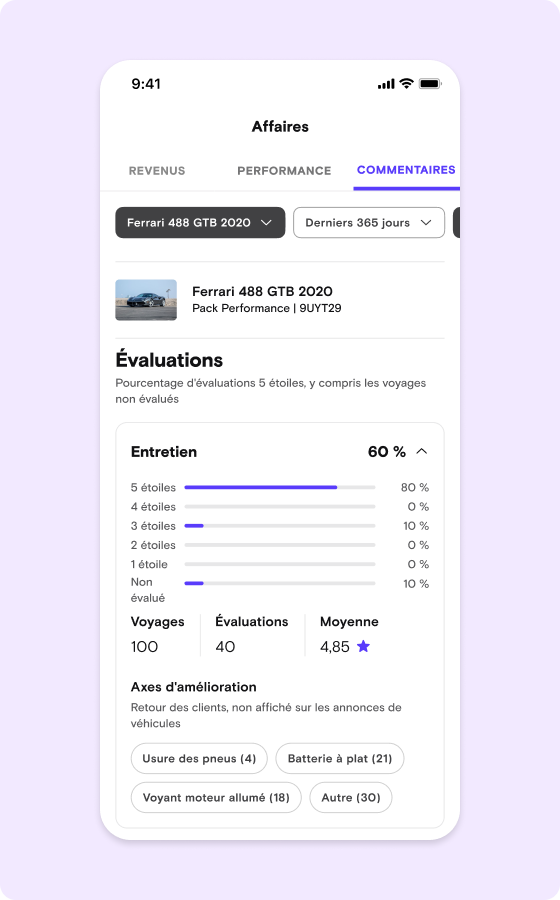560x900 pixels.
Task: Click the 5 étoiles progress bar
Action: point(280,487)
